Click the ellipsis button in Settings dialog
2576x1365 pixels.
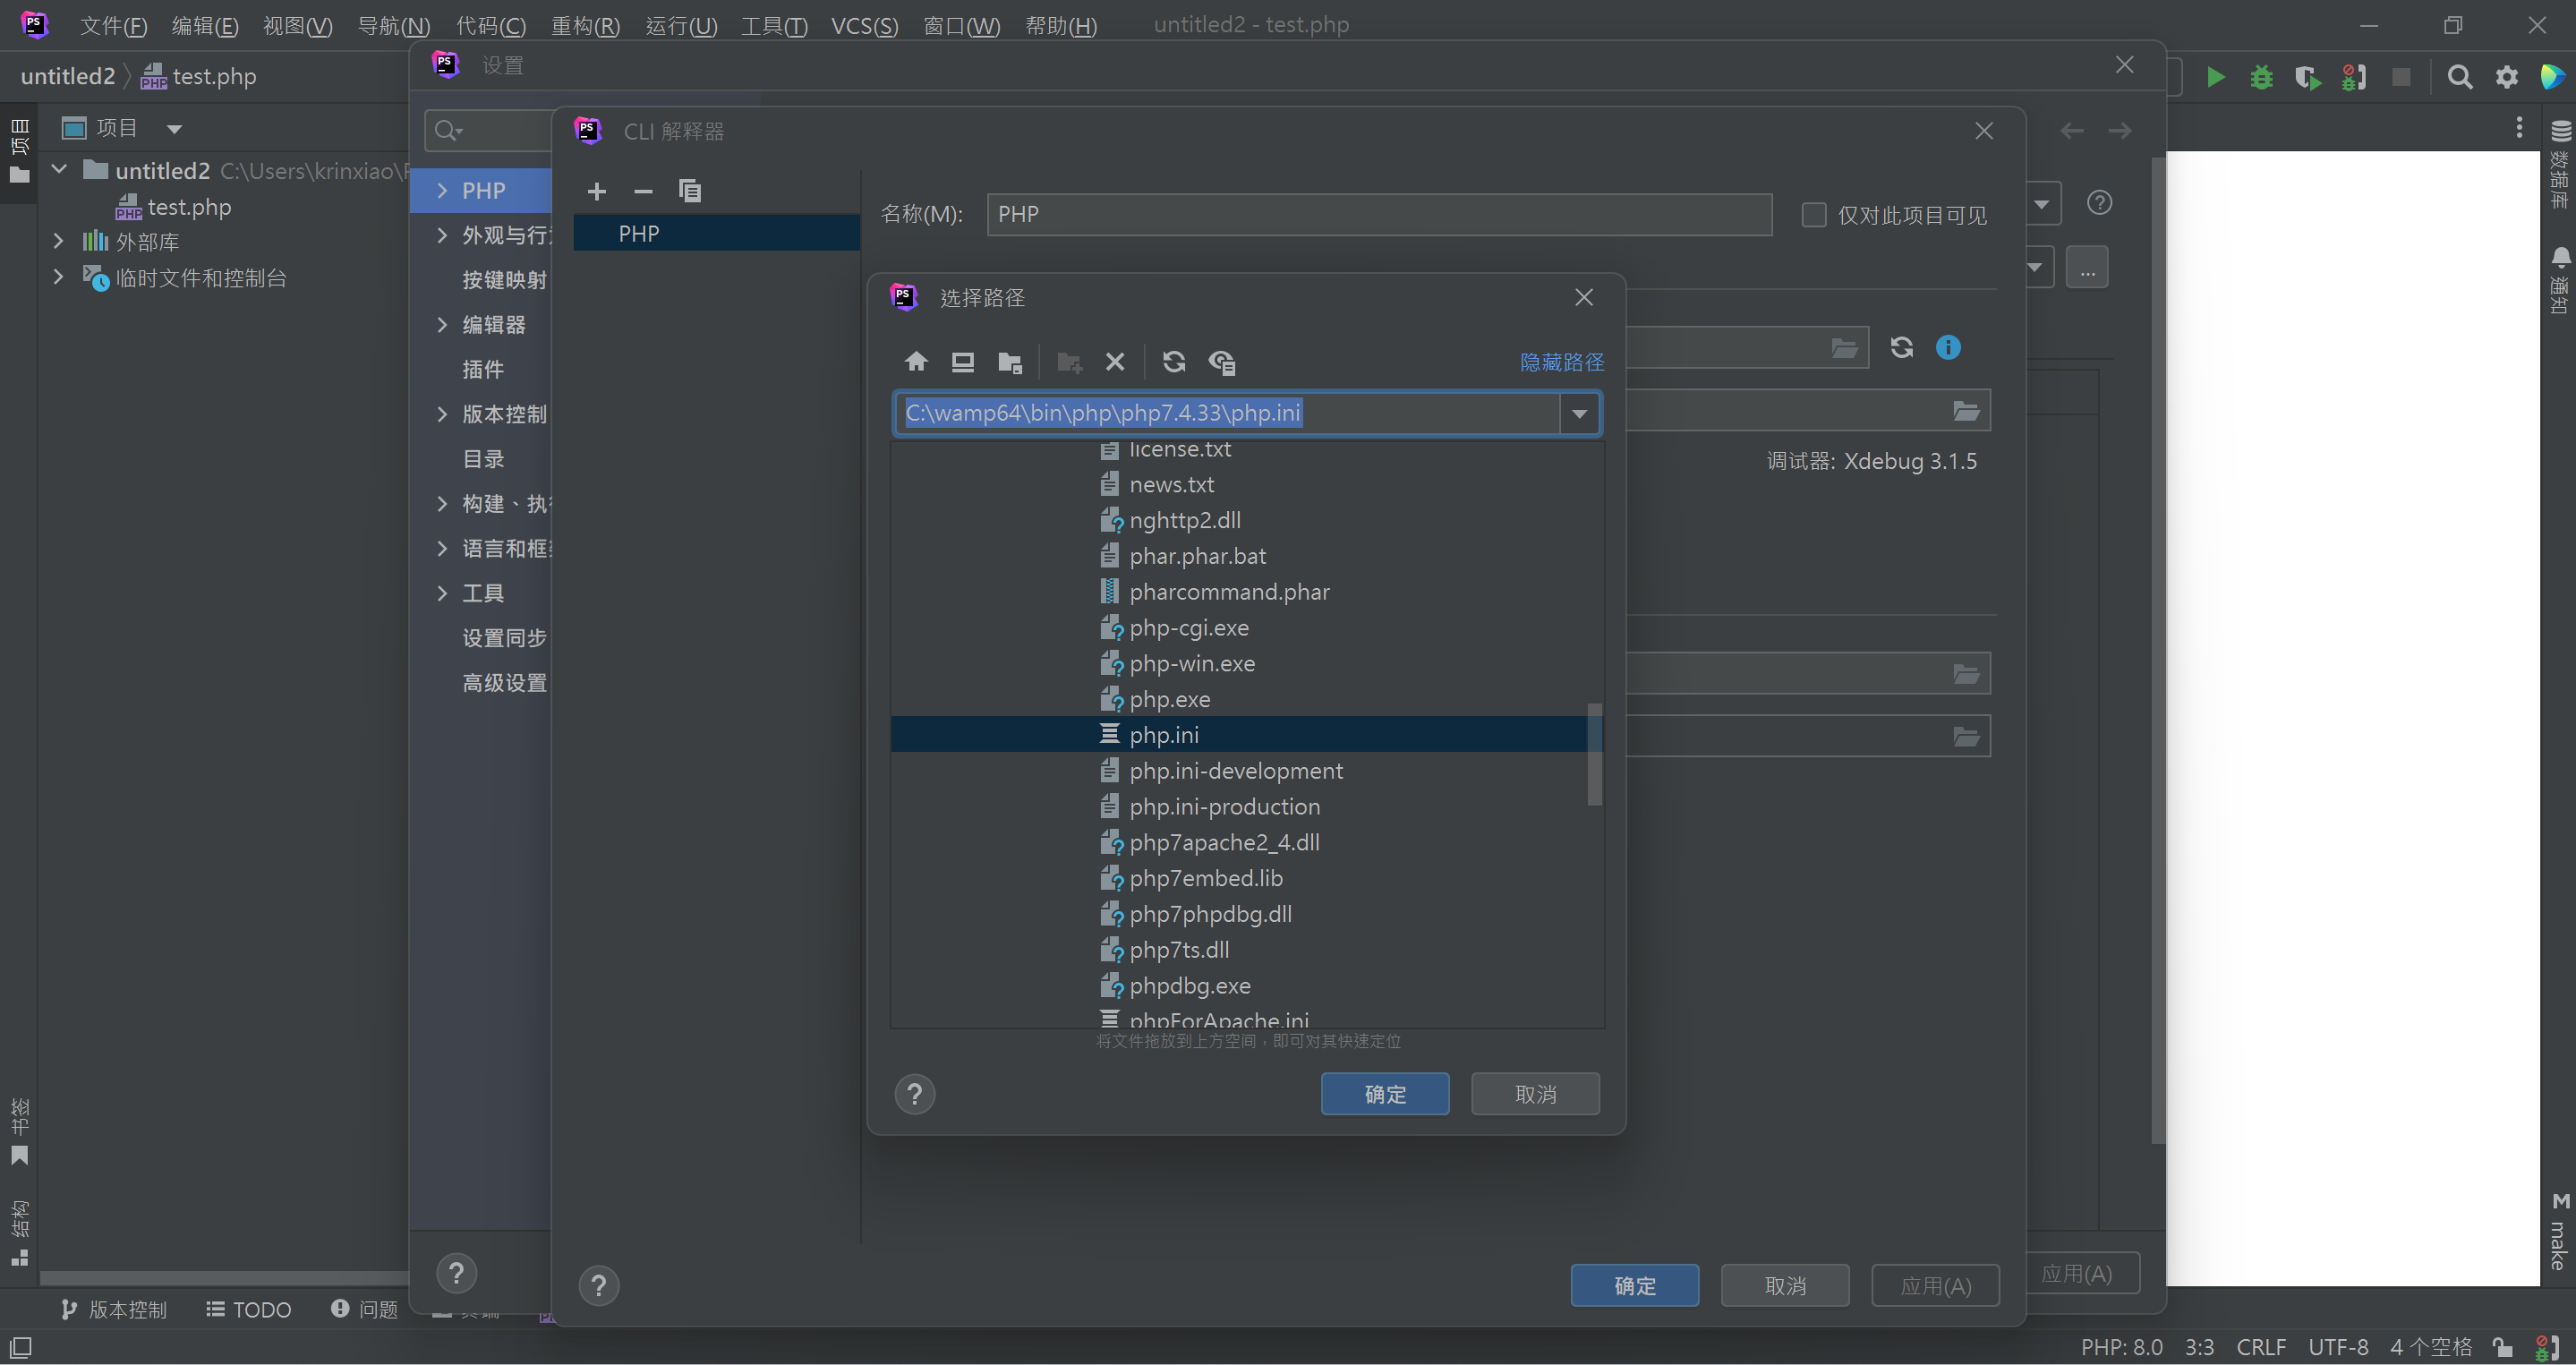point(2087,268)
